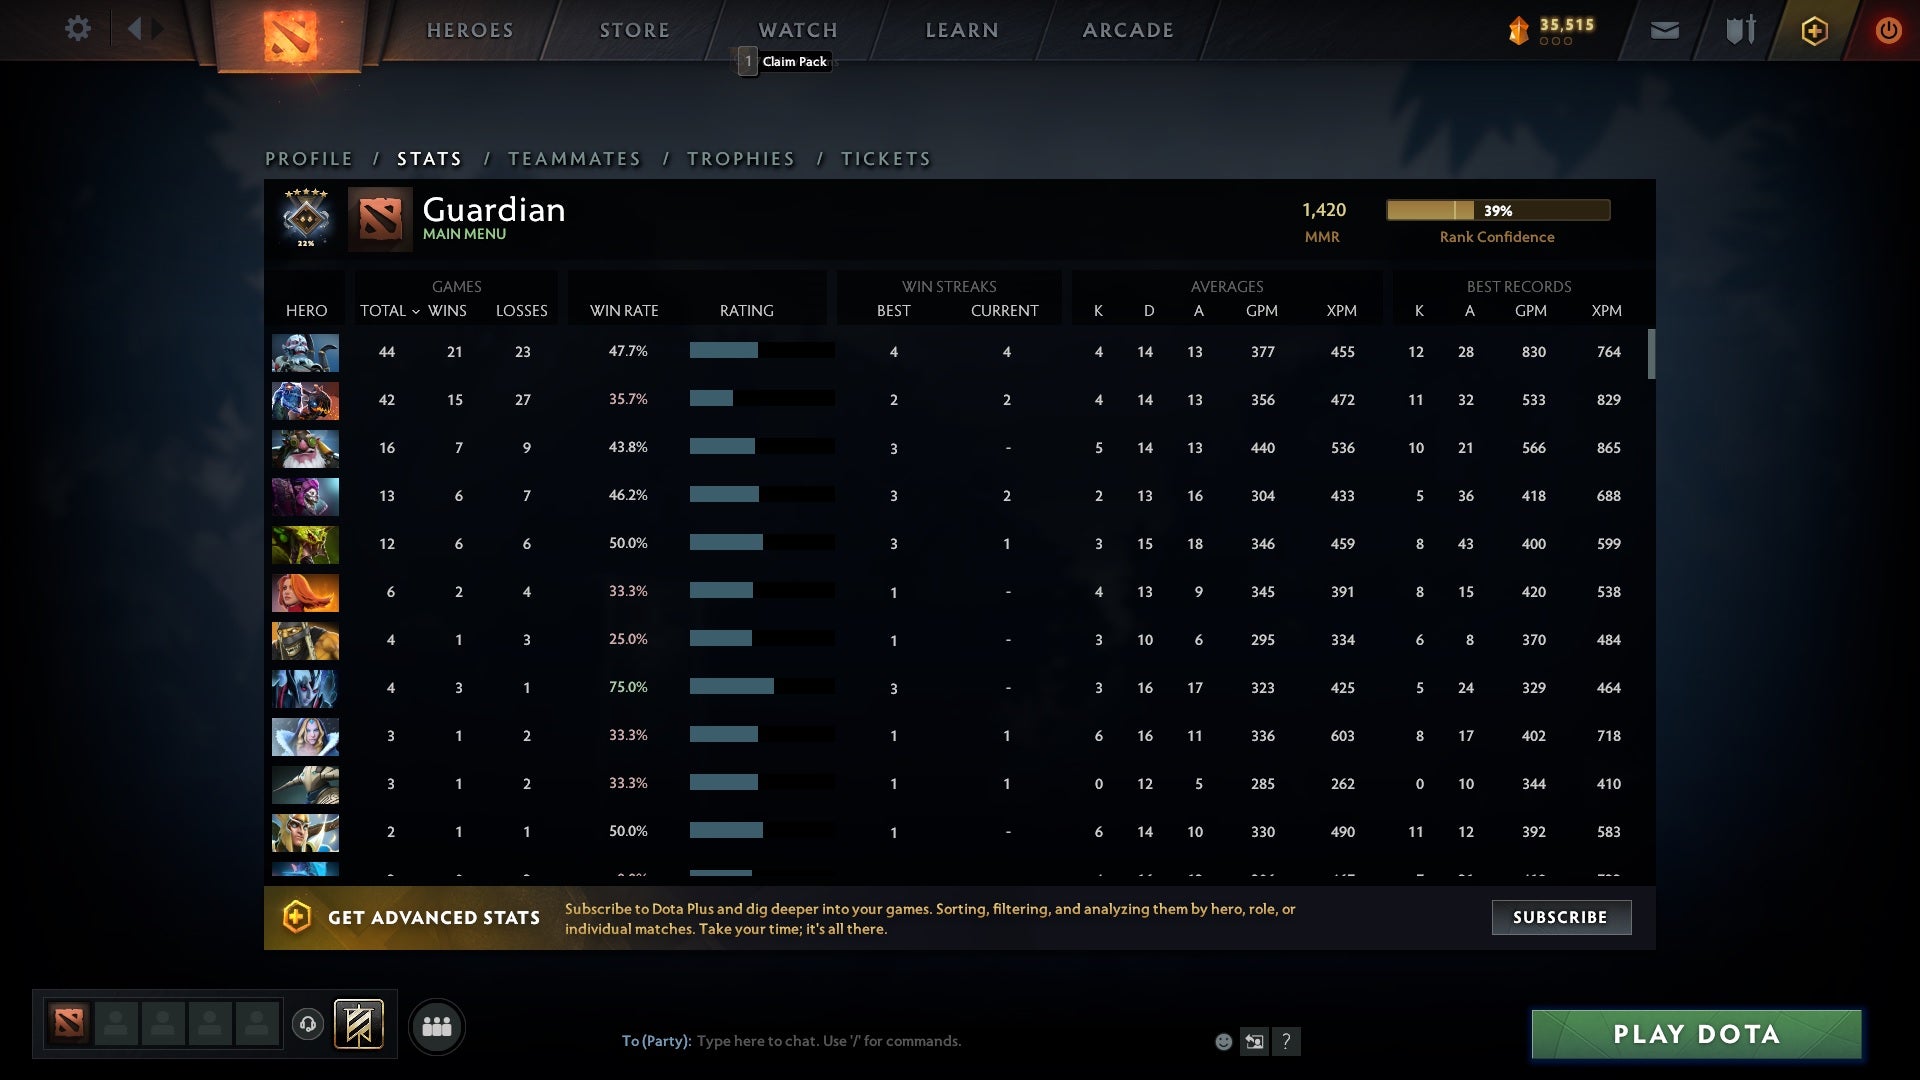Open the ARCADE menu
1920x1080 pixels.
tap(1128, 30)
